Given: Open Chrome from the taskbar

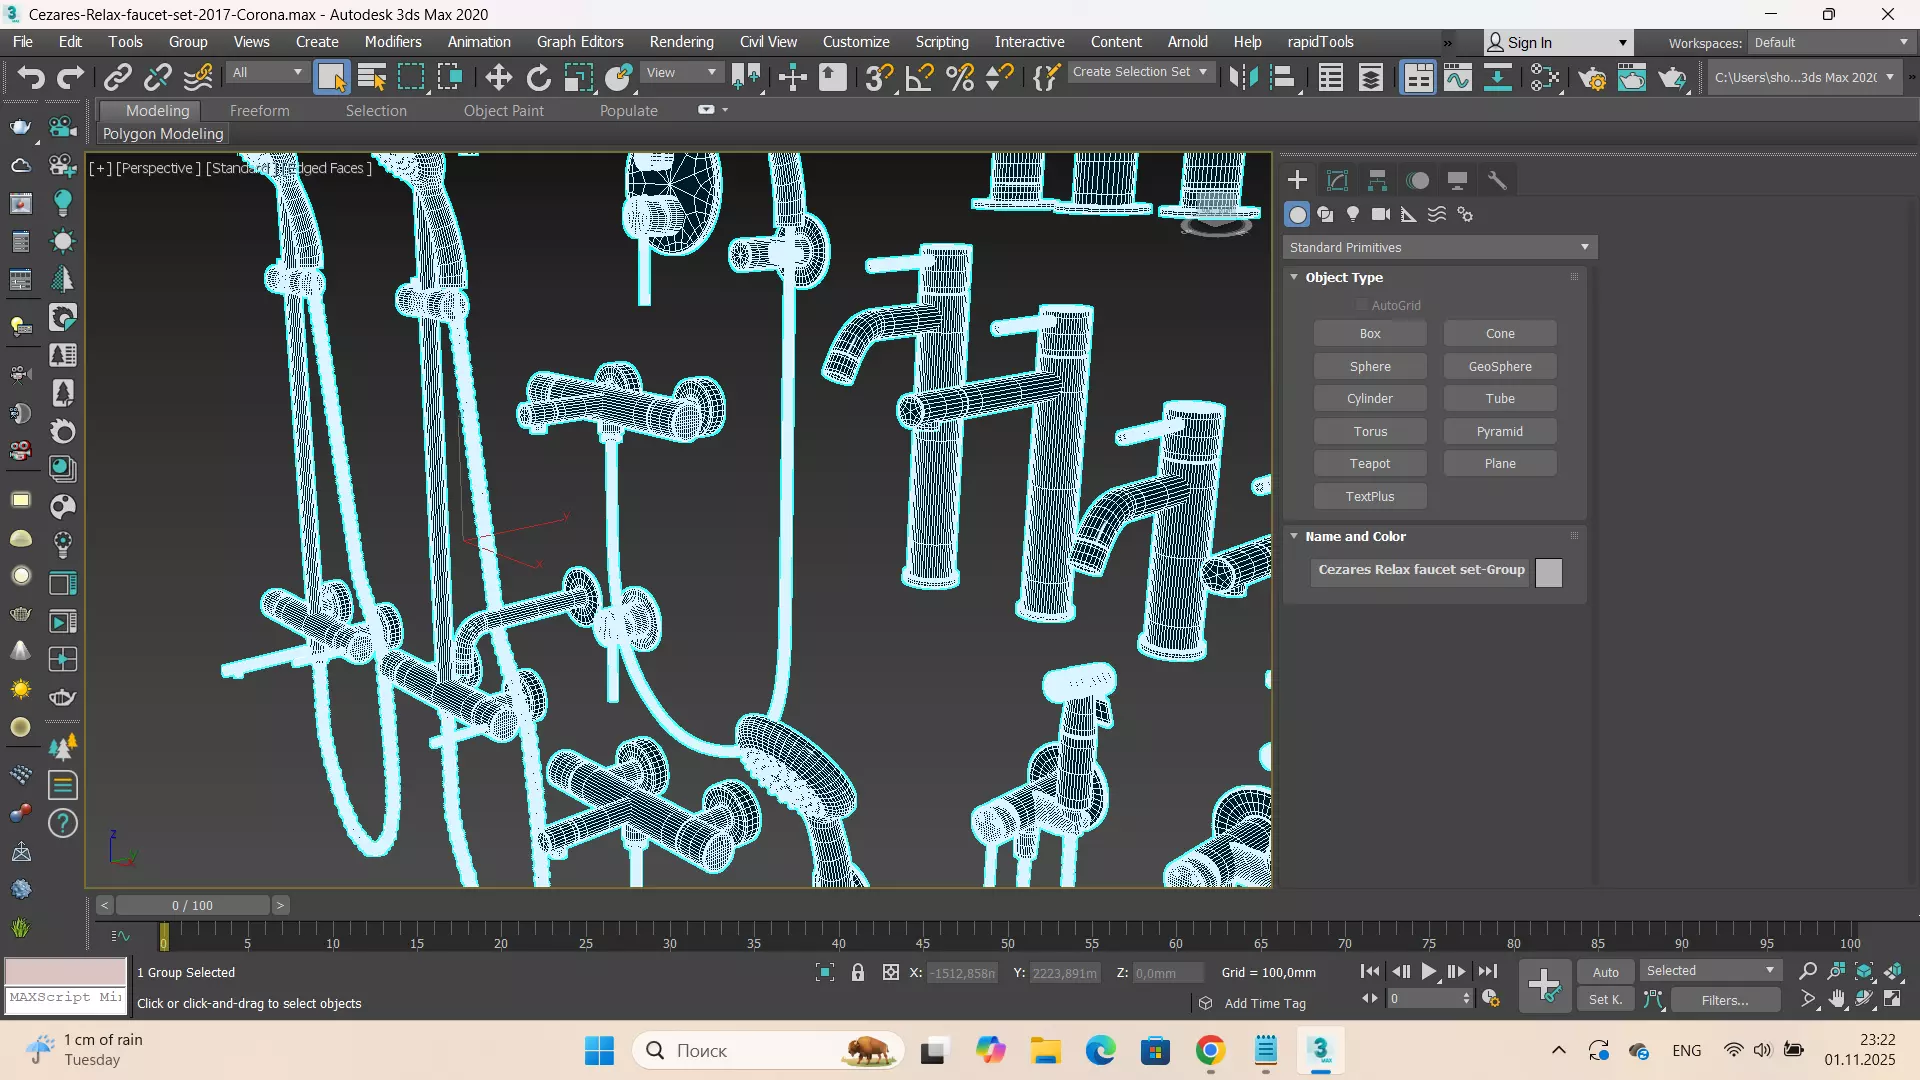Looking at the screenshot, I should pos(1210,1051).
